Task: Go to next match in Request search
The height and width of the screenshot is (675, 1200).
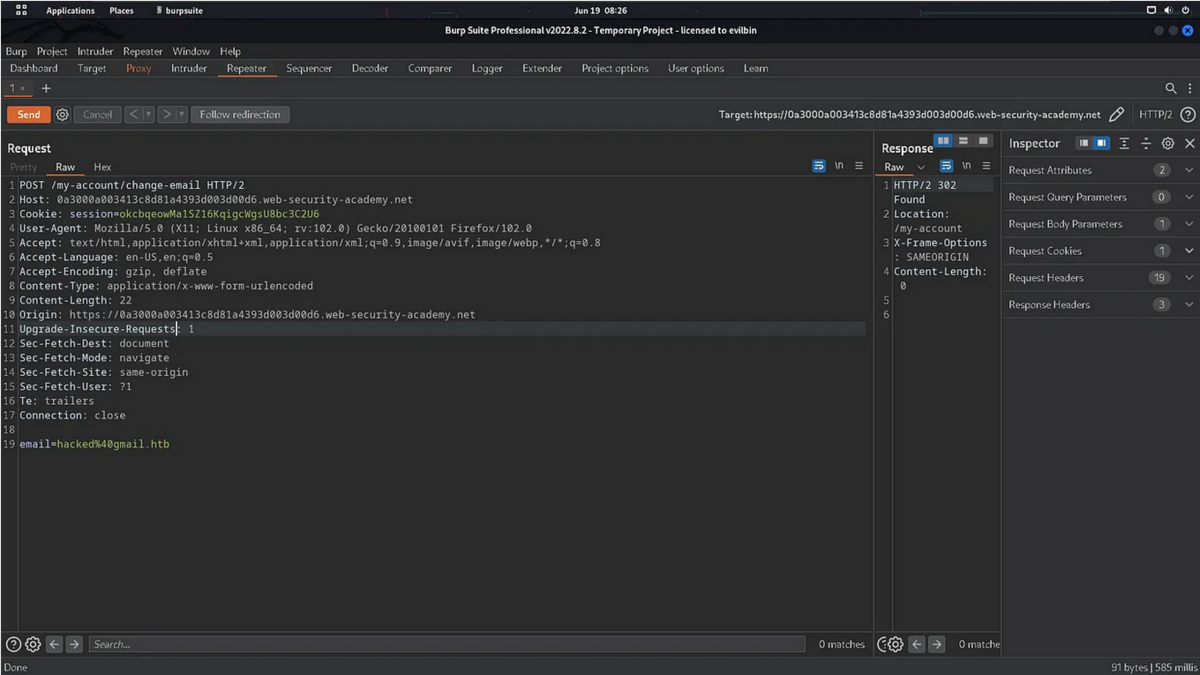Action: pyautogui.click(x=74, y=645)
